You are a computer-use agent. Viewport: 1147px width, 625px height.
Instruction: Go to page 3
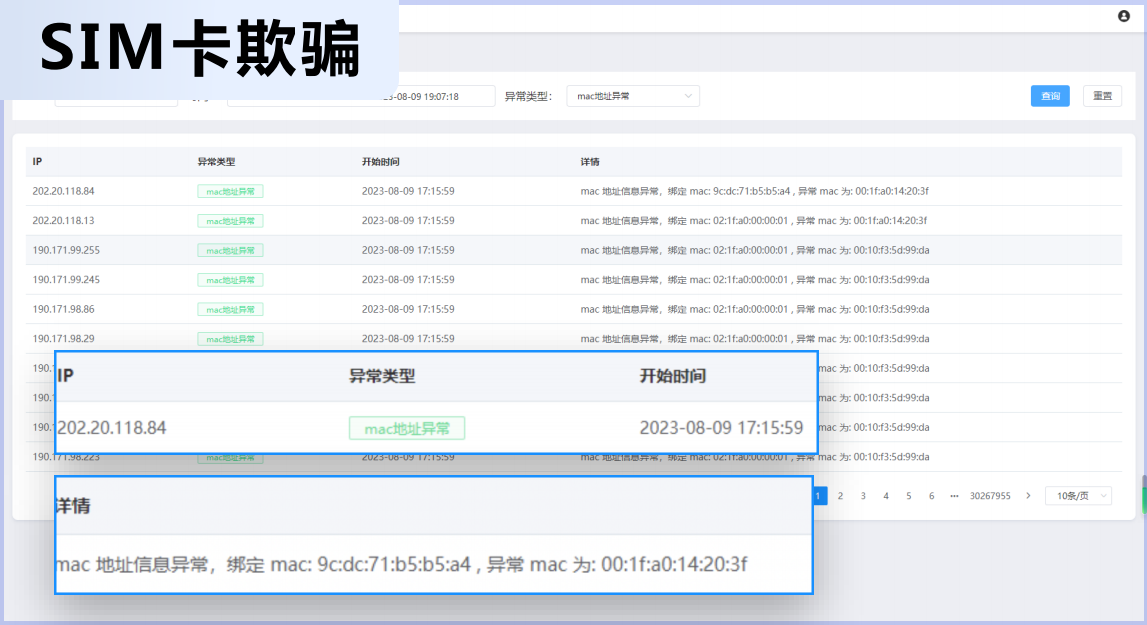click(863, 496)
